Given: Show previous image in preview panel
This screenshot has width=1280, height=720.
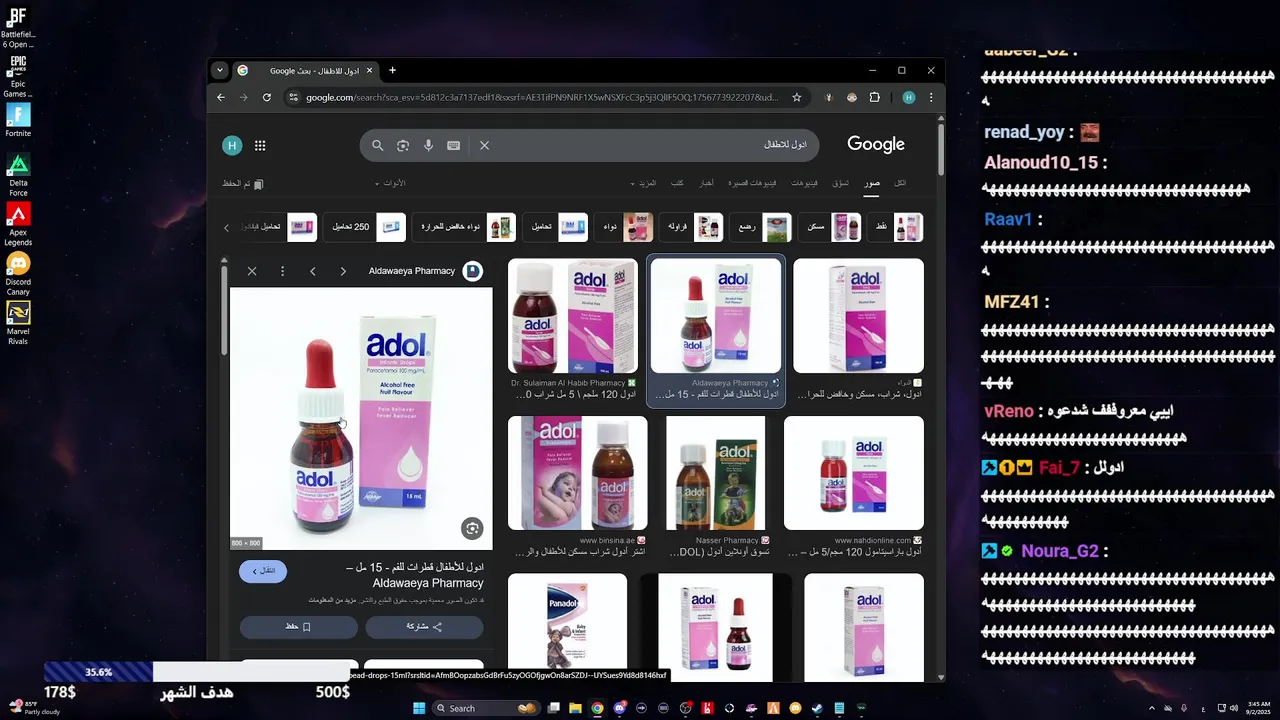Looking at the screenshot, I should point(313,271).
